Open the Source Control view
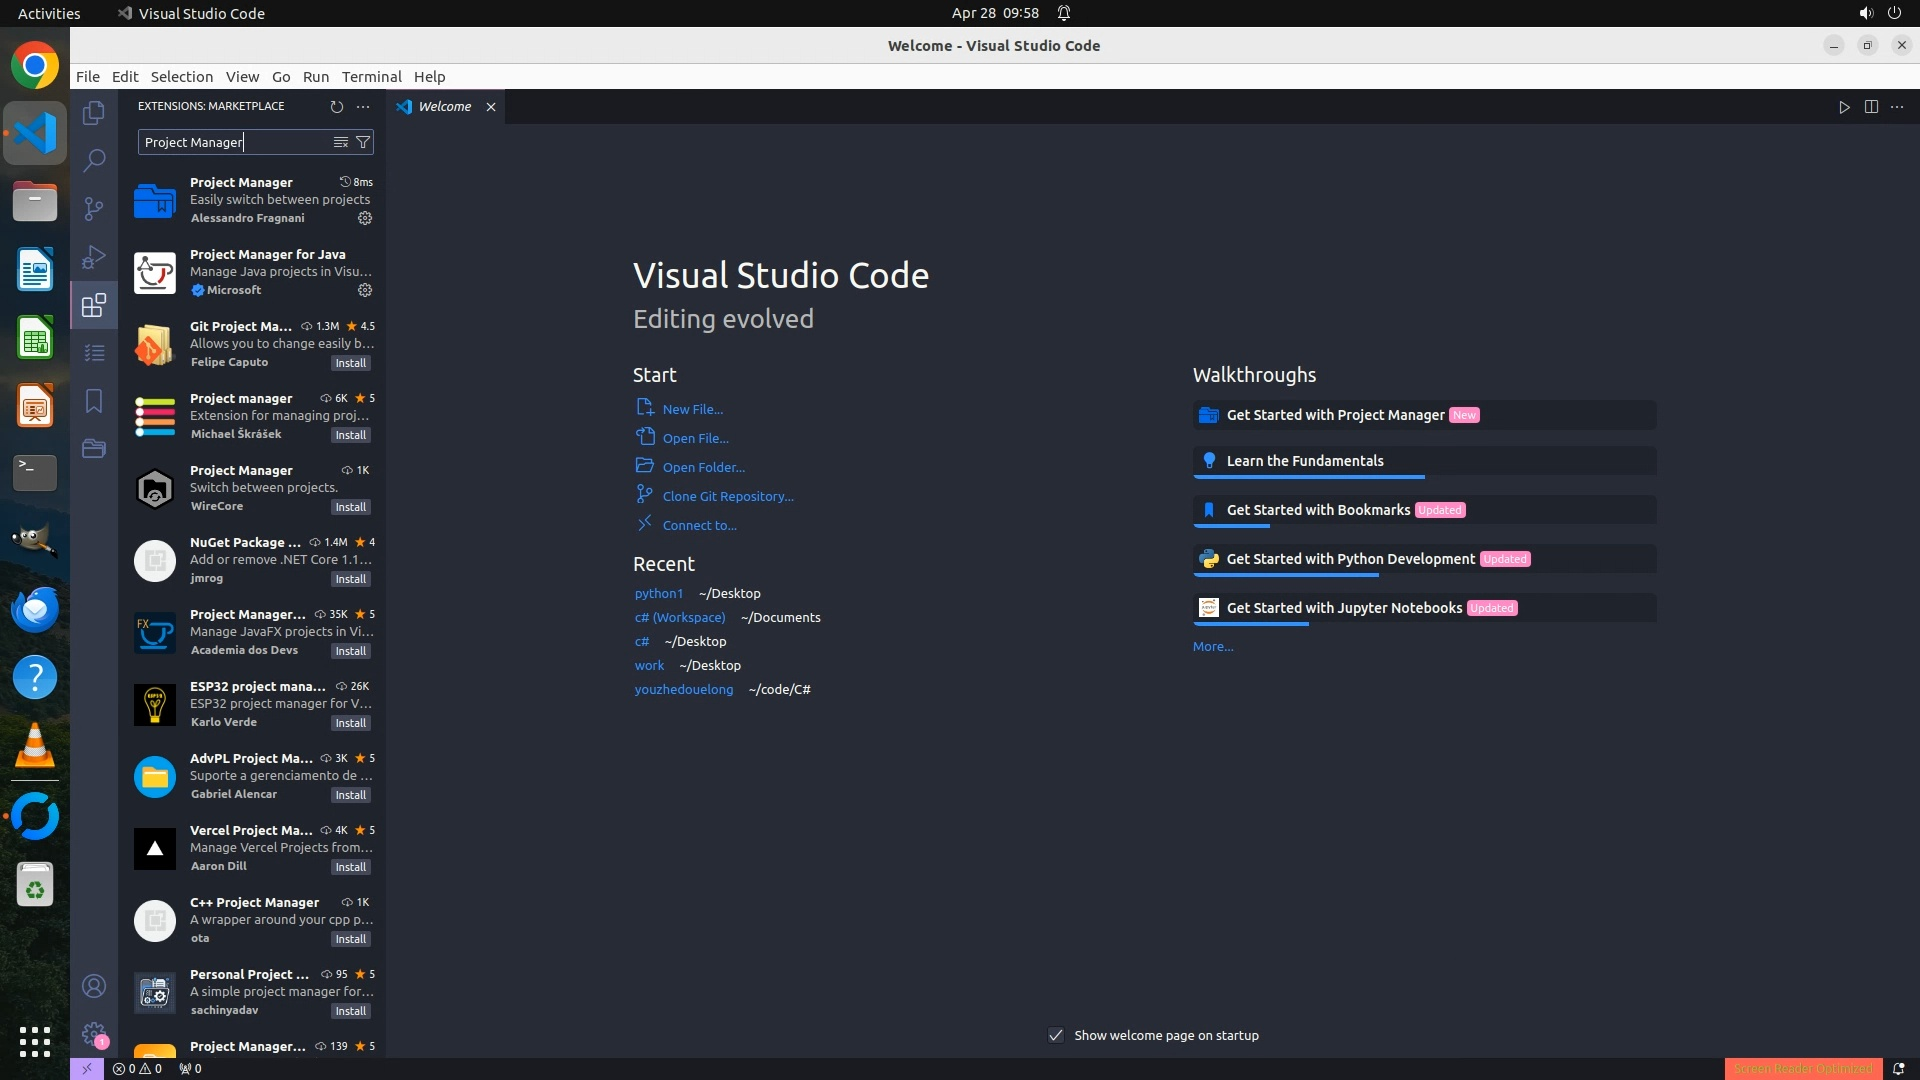 [94, 208]
